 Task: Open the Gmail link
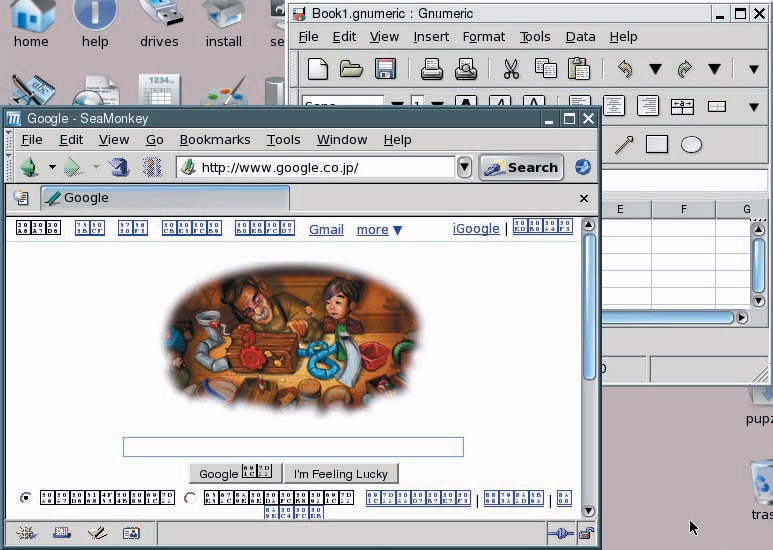point(326,230)
